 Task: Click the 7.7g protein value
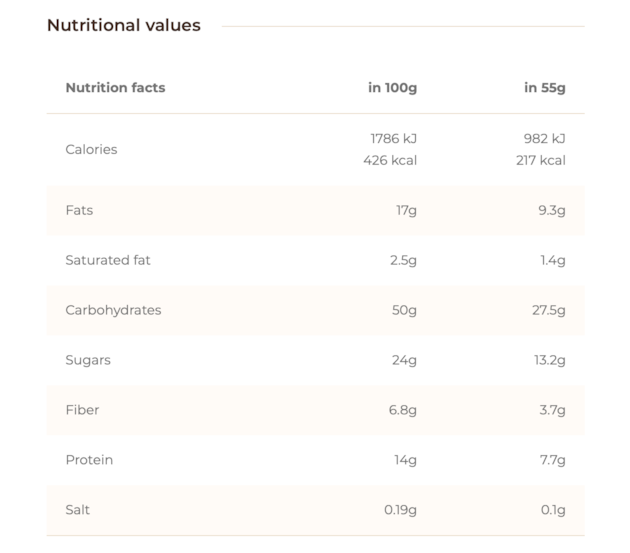coord(552,460)
